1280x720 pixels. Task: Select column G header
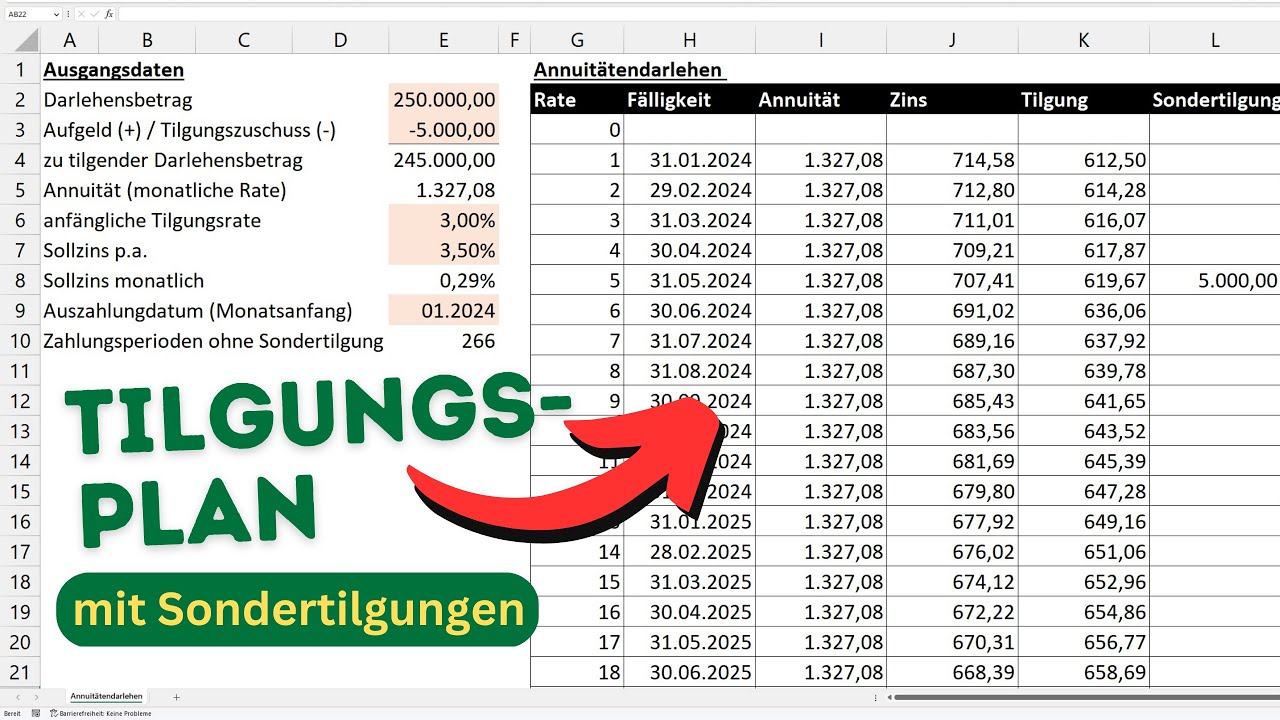click(577, 40)
